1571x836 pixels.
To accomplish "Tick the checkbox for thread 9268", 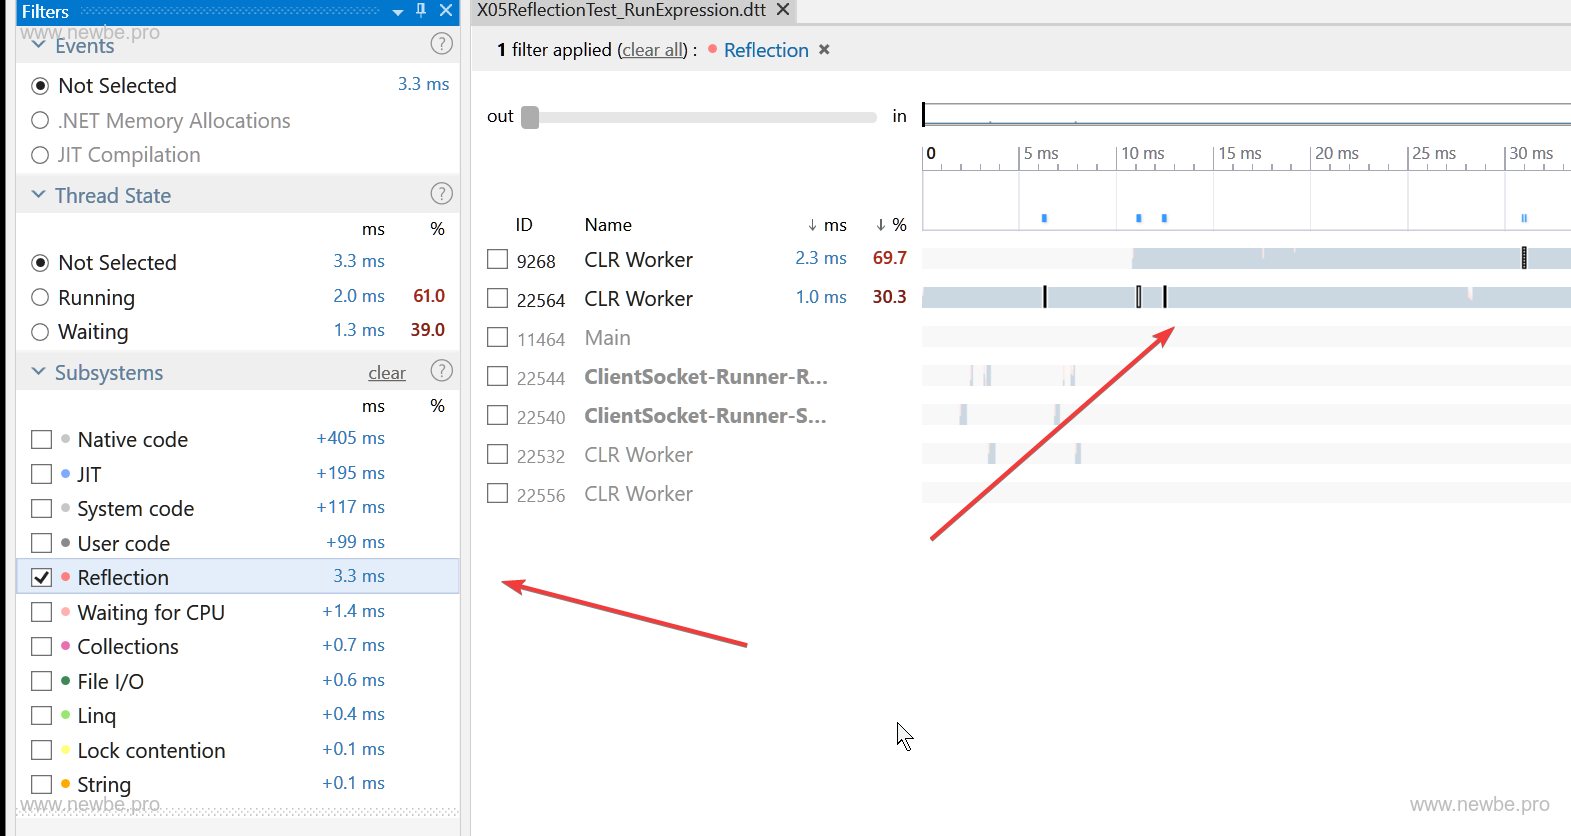I will coord(497,260).
